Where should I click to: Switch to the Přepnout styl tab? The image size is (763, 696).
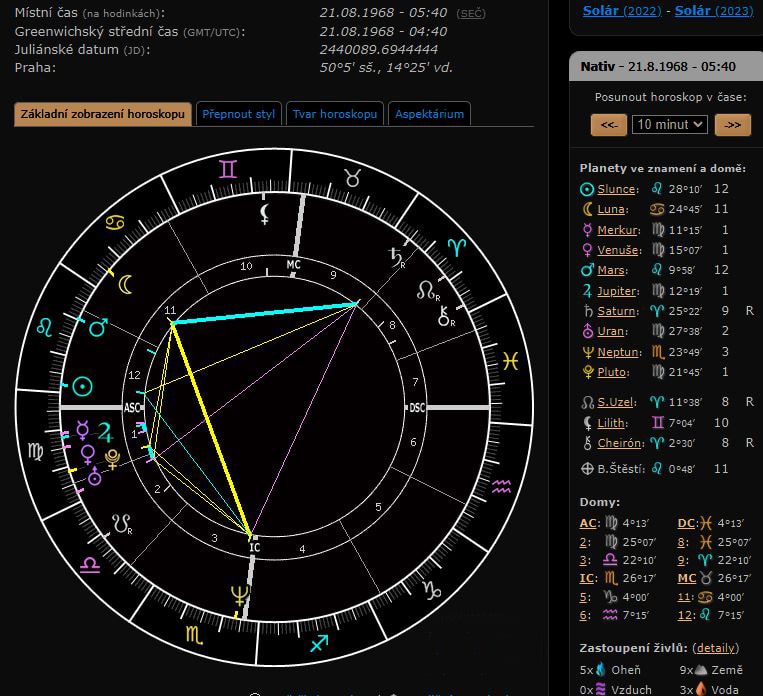tap(238, 114)
